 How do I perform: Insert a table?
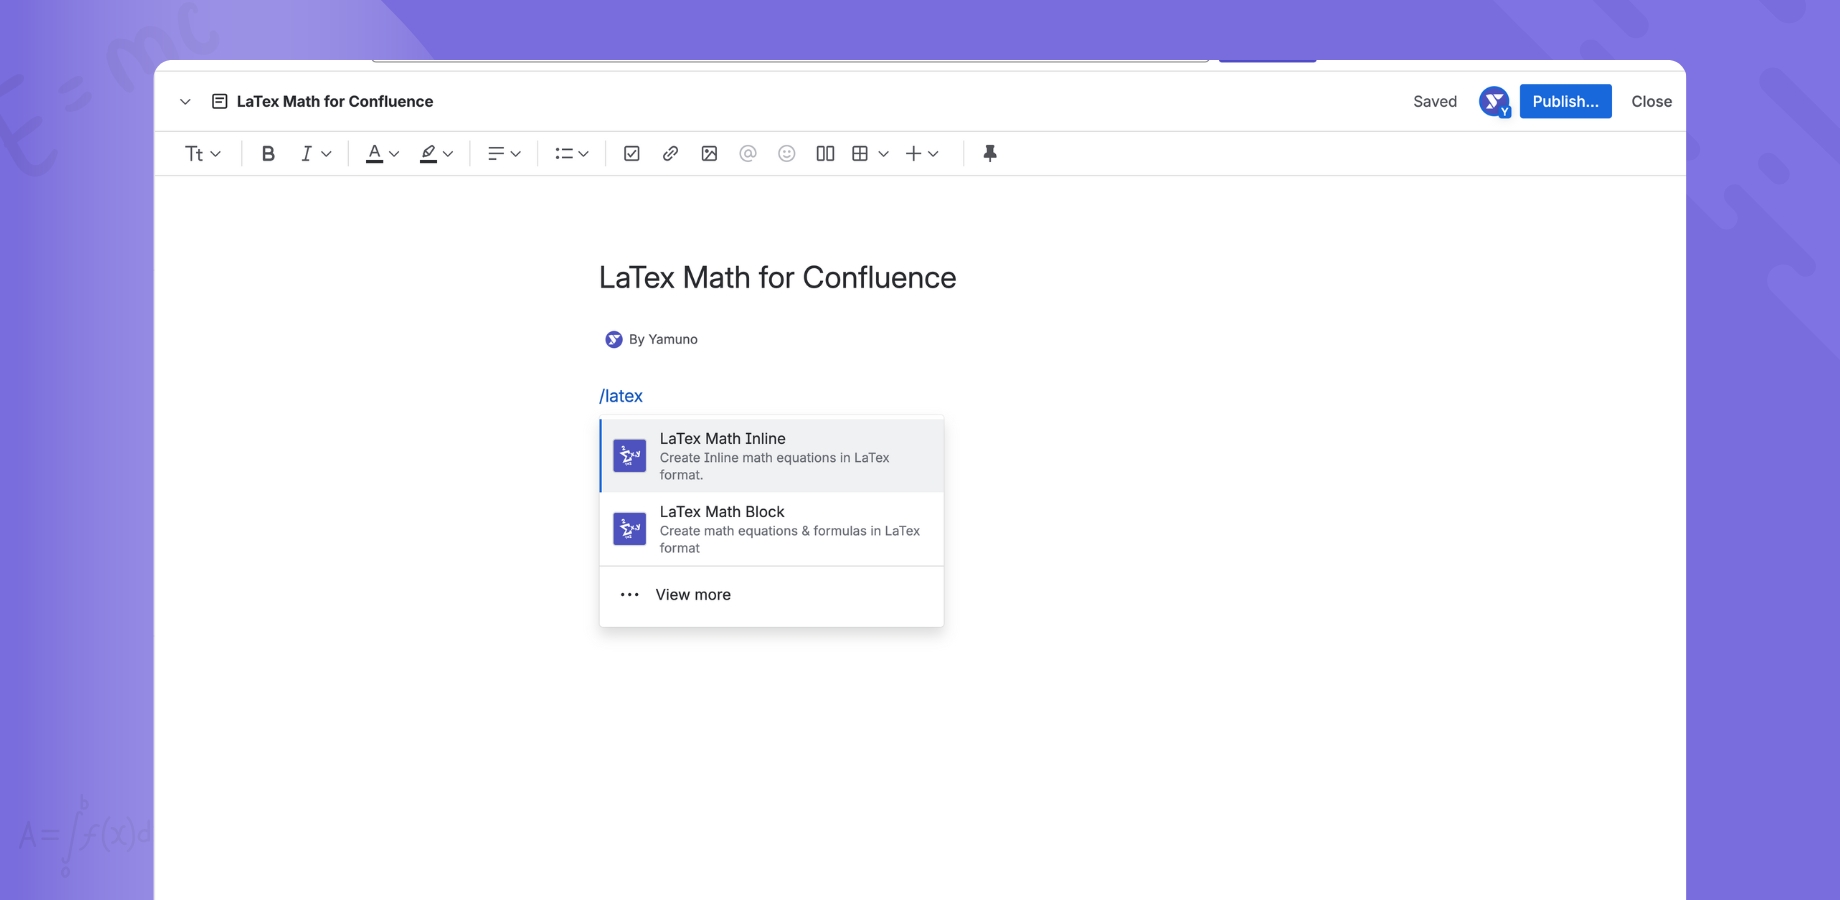pos(860,154)
